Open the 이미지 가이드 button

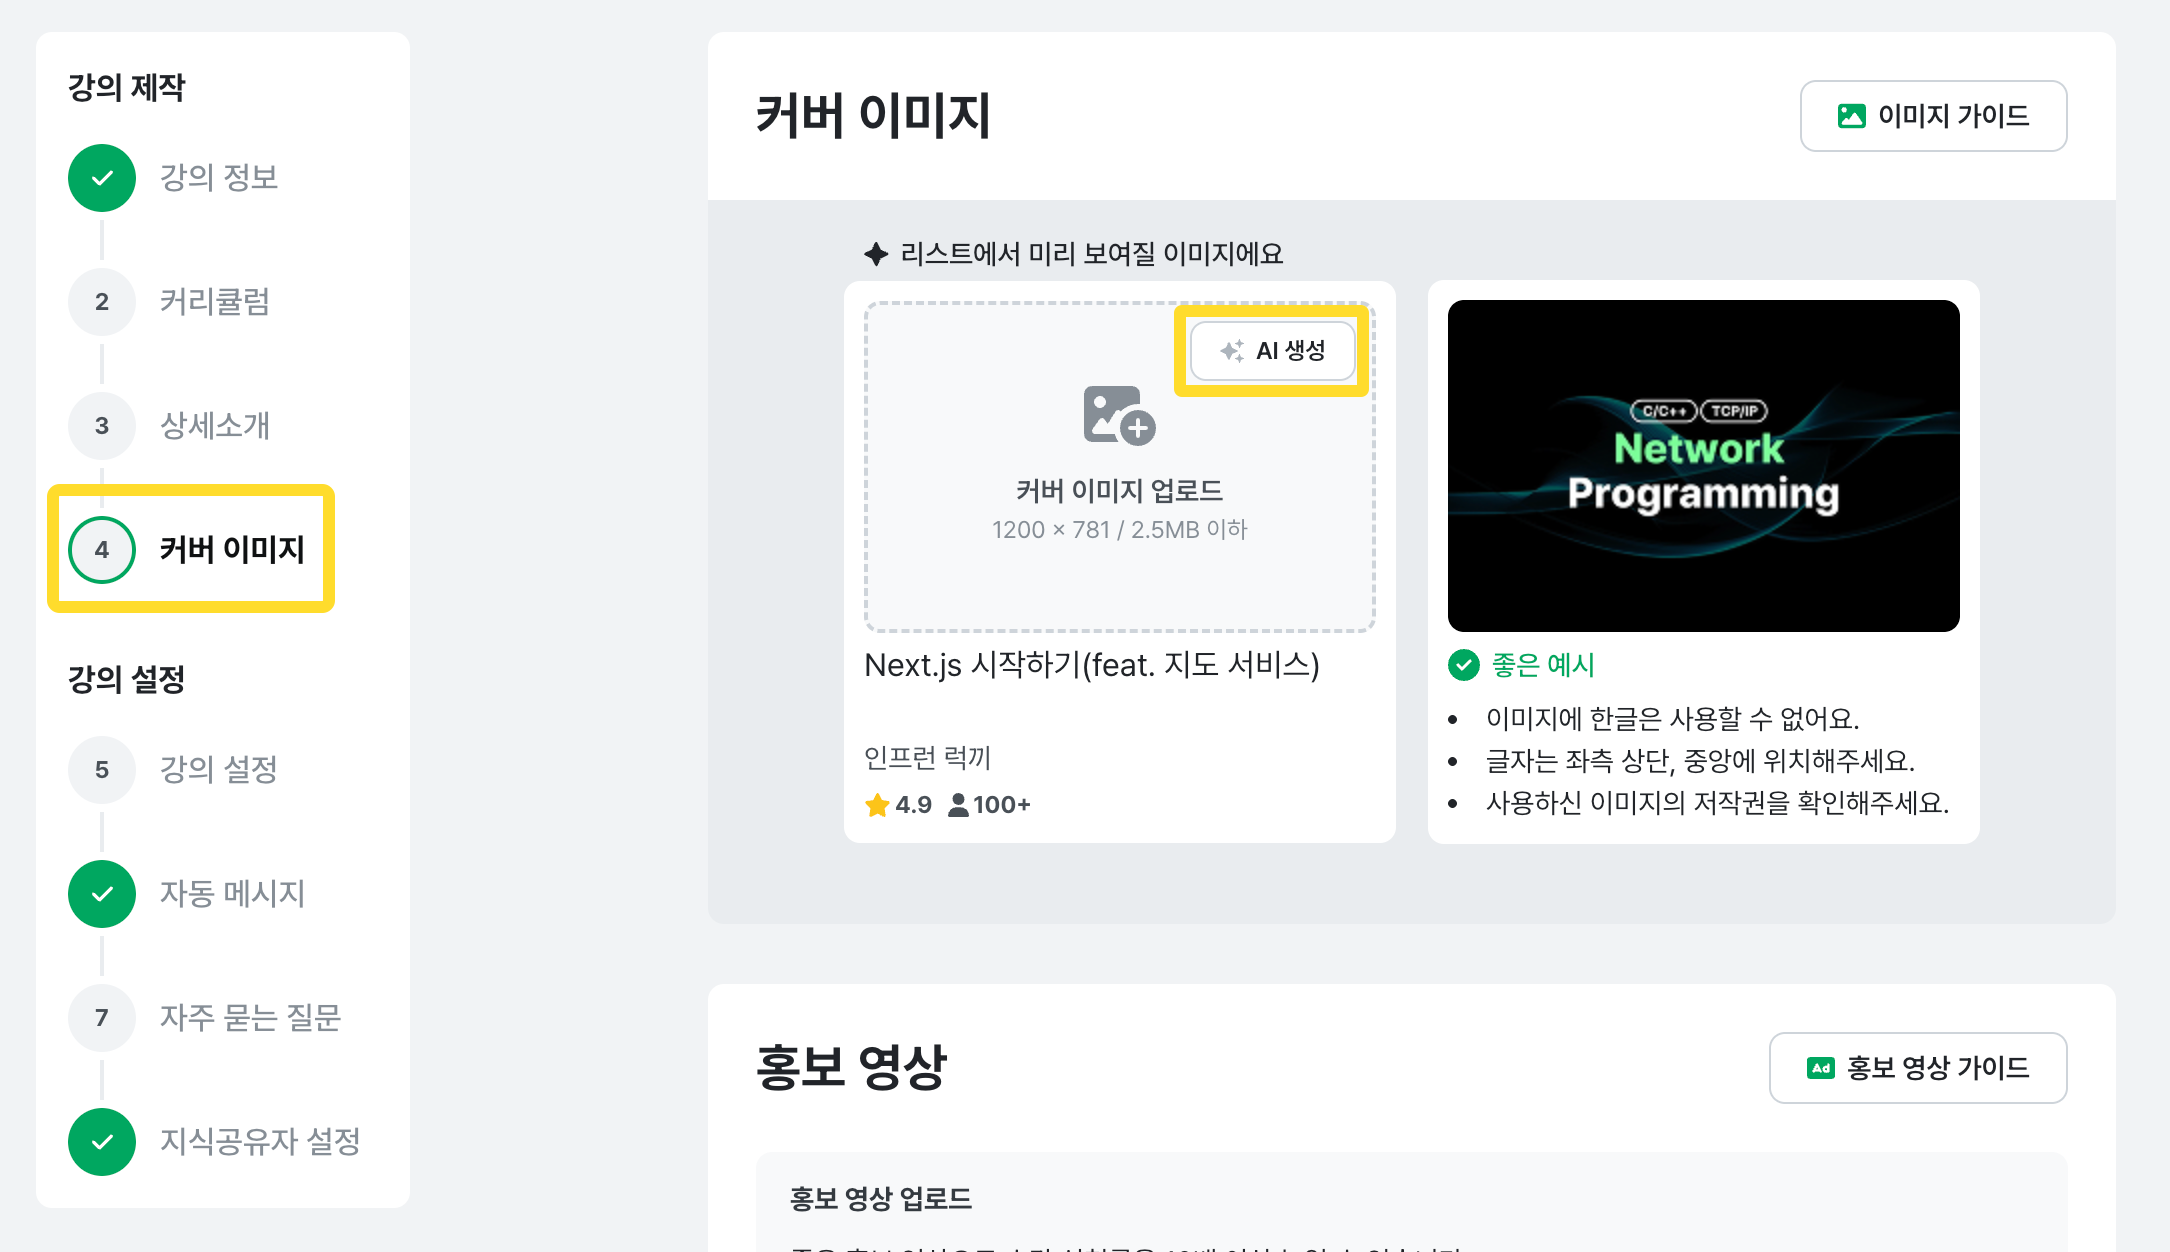1933,116
